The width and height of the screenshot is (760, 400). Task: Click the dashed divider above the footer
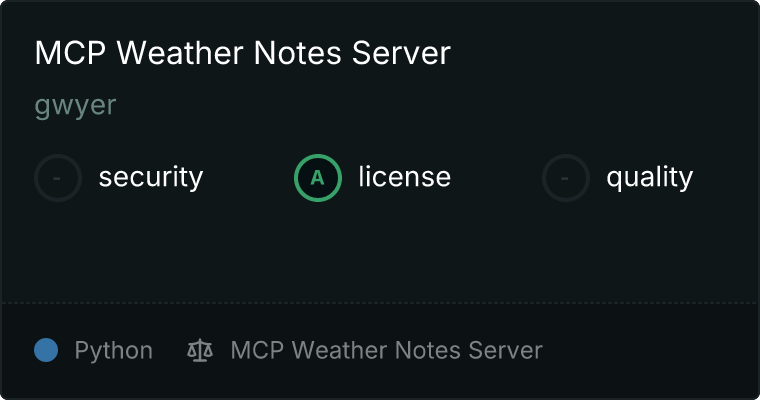click(380, 303)
